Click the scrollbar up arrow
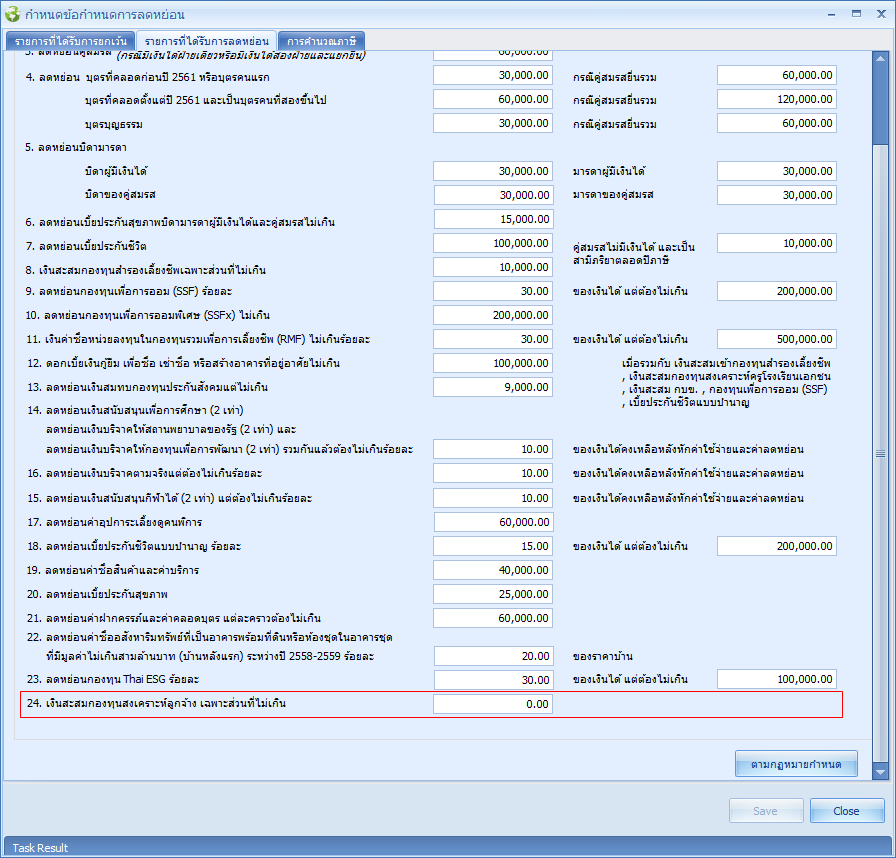The width and height of the screenshot is (896, 858). 880,57
